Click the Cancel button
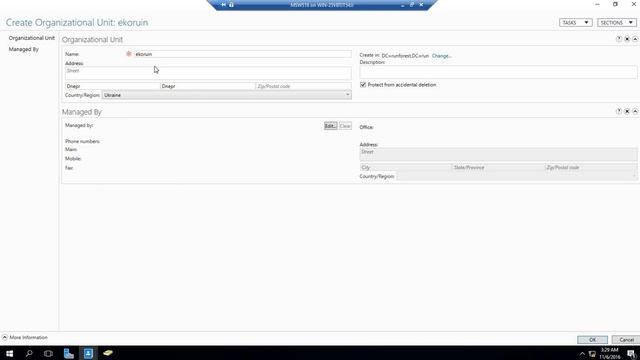 coord(626,340)
